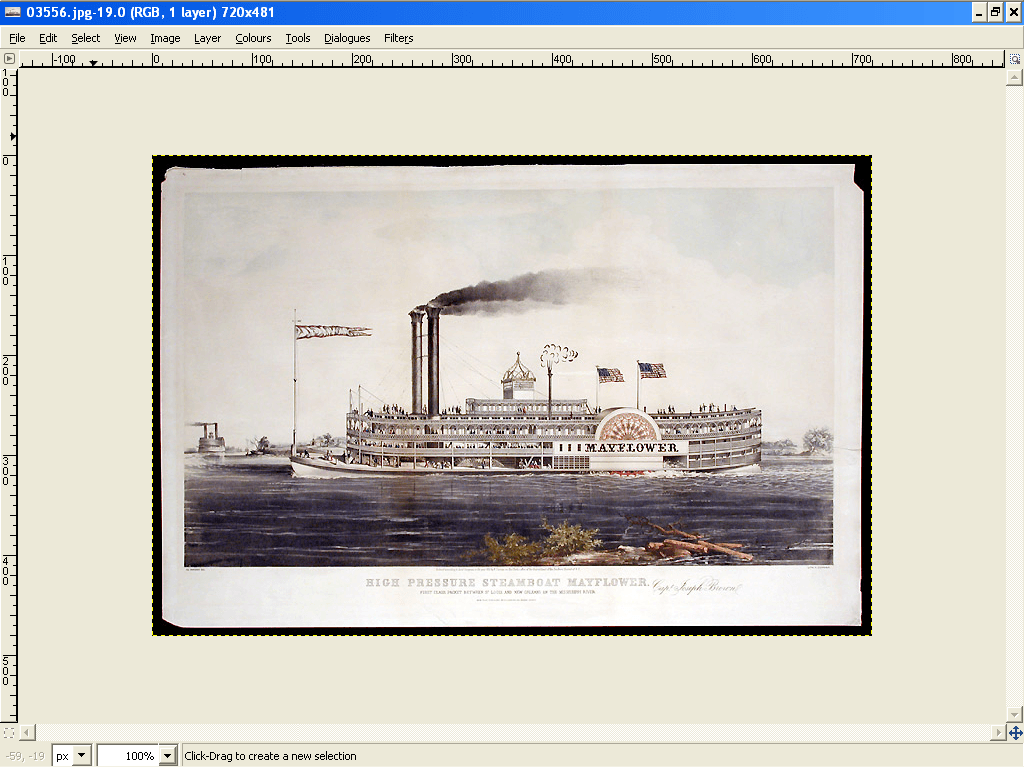
Task: Open the Tools menu
Action: pyautogui.click(x=298, y=38)
